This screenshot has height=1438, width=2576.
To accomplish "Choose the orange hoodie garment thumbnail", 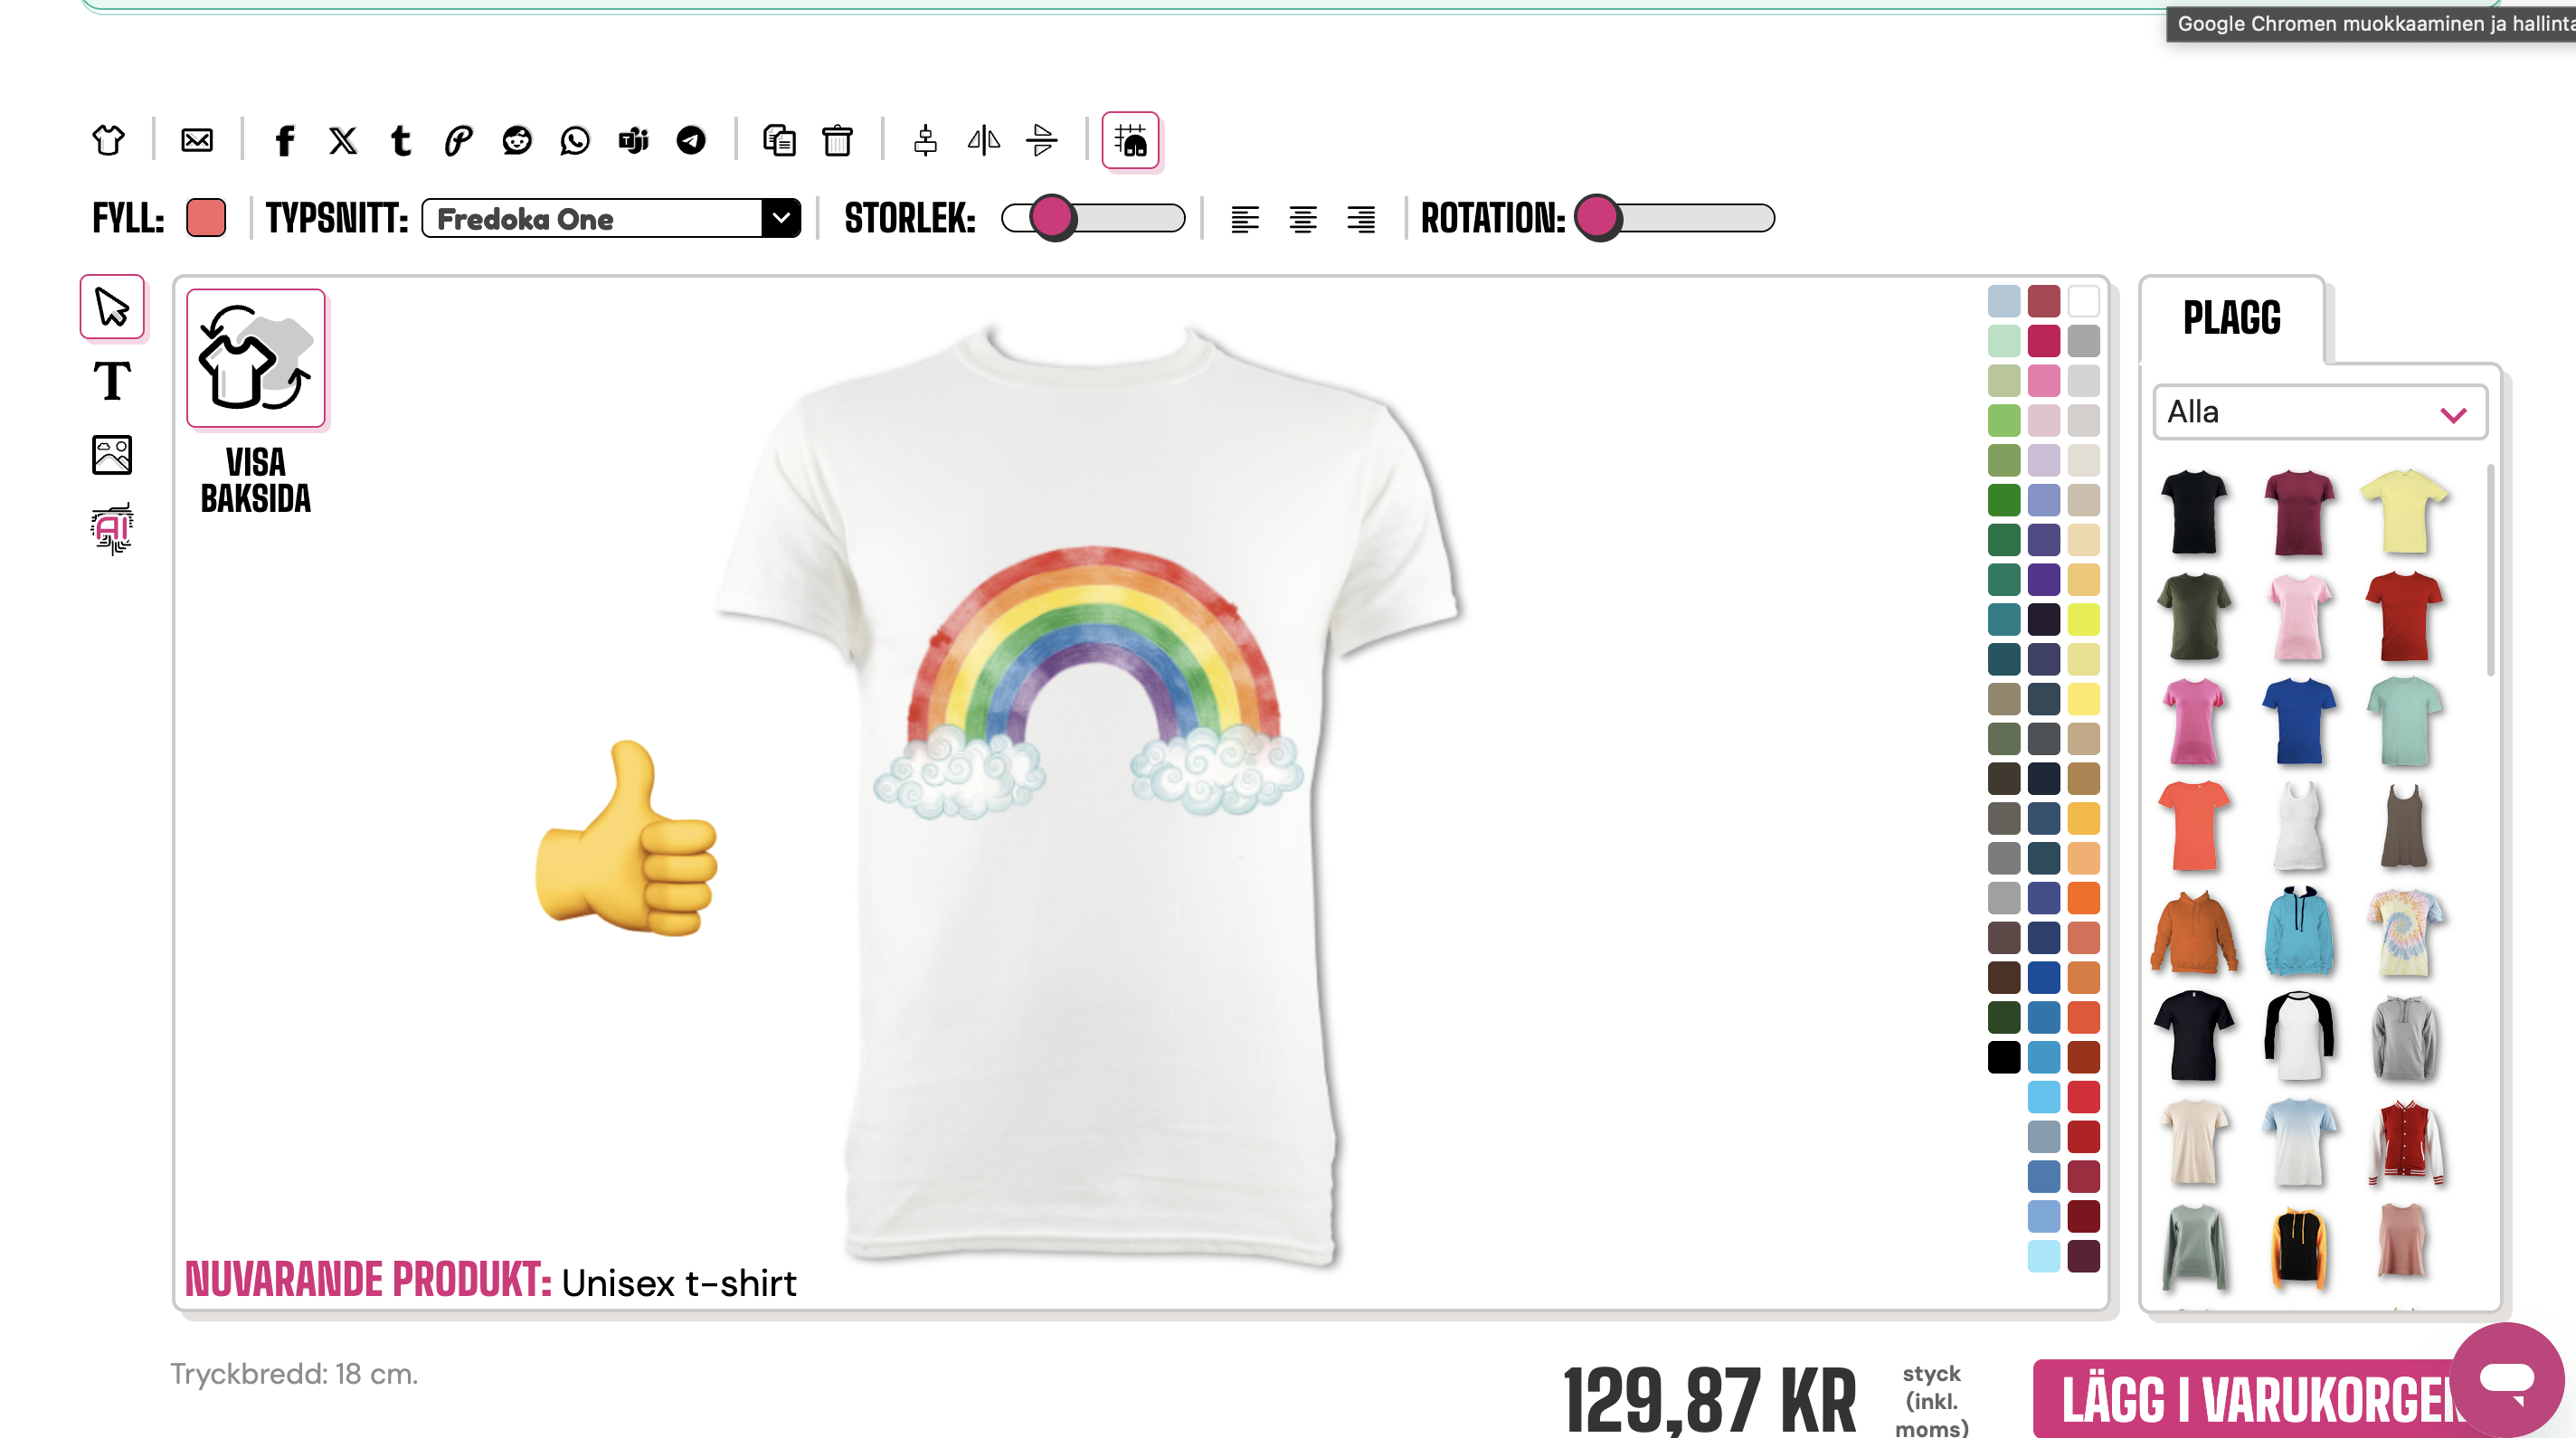I will tap(2194, 933).
